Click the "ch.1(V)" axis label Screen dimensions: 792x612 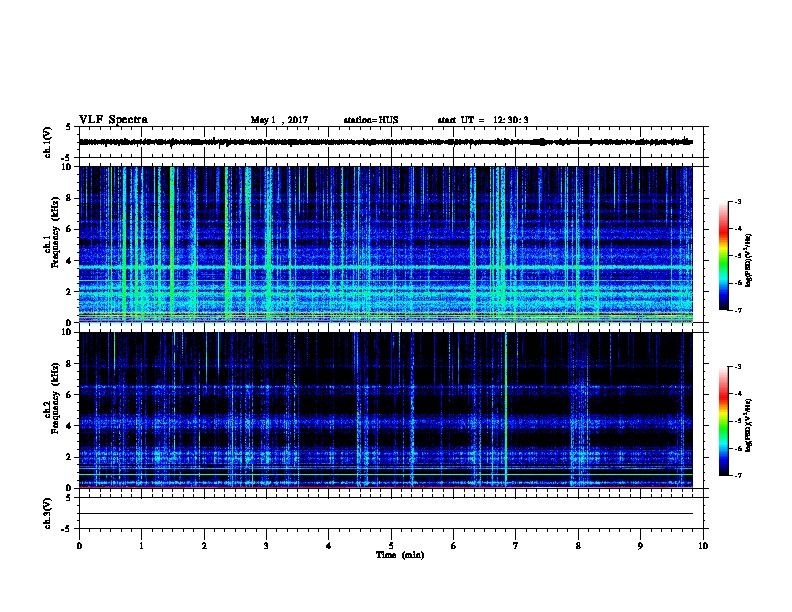[x=48, y=142]
